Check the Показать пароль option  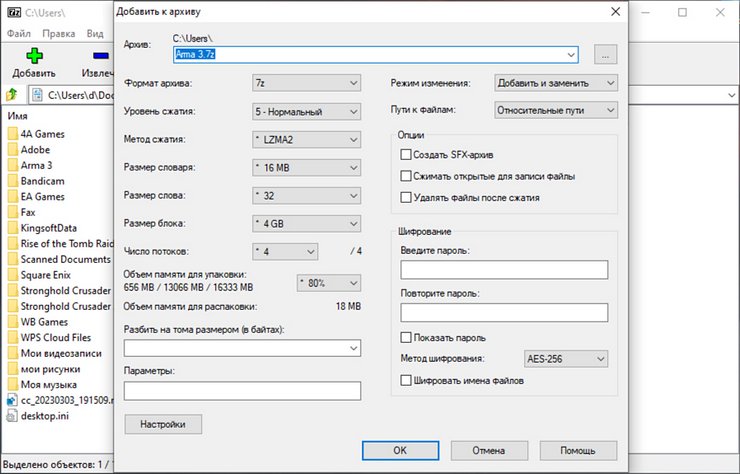pos(406,338)
